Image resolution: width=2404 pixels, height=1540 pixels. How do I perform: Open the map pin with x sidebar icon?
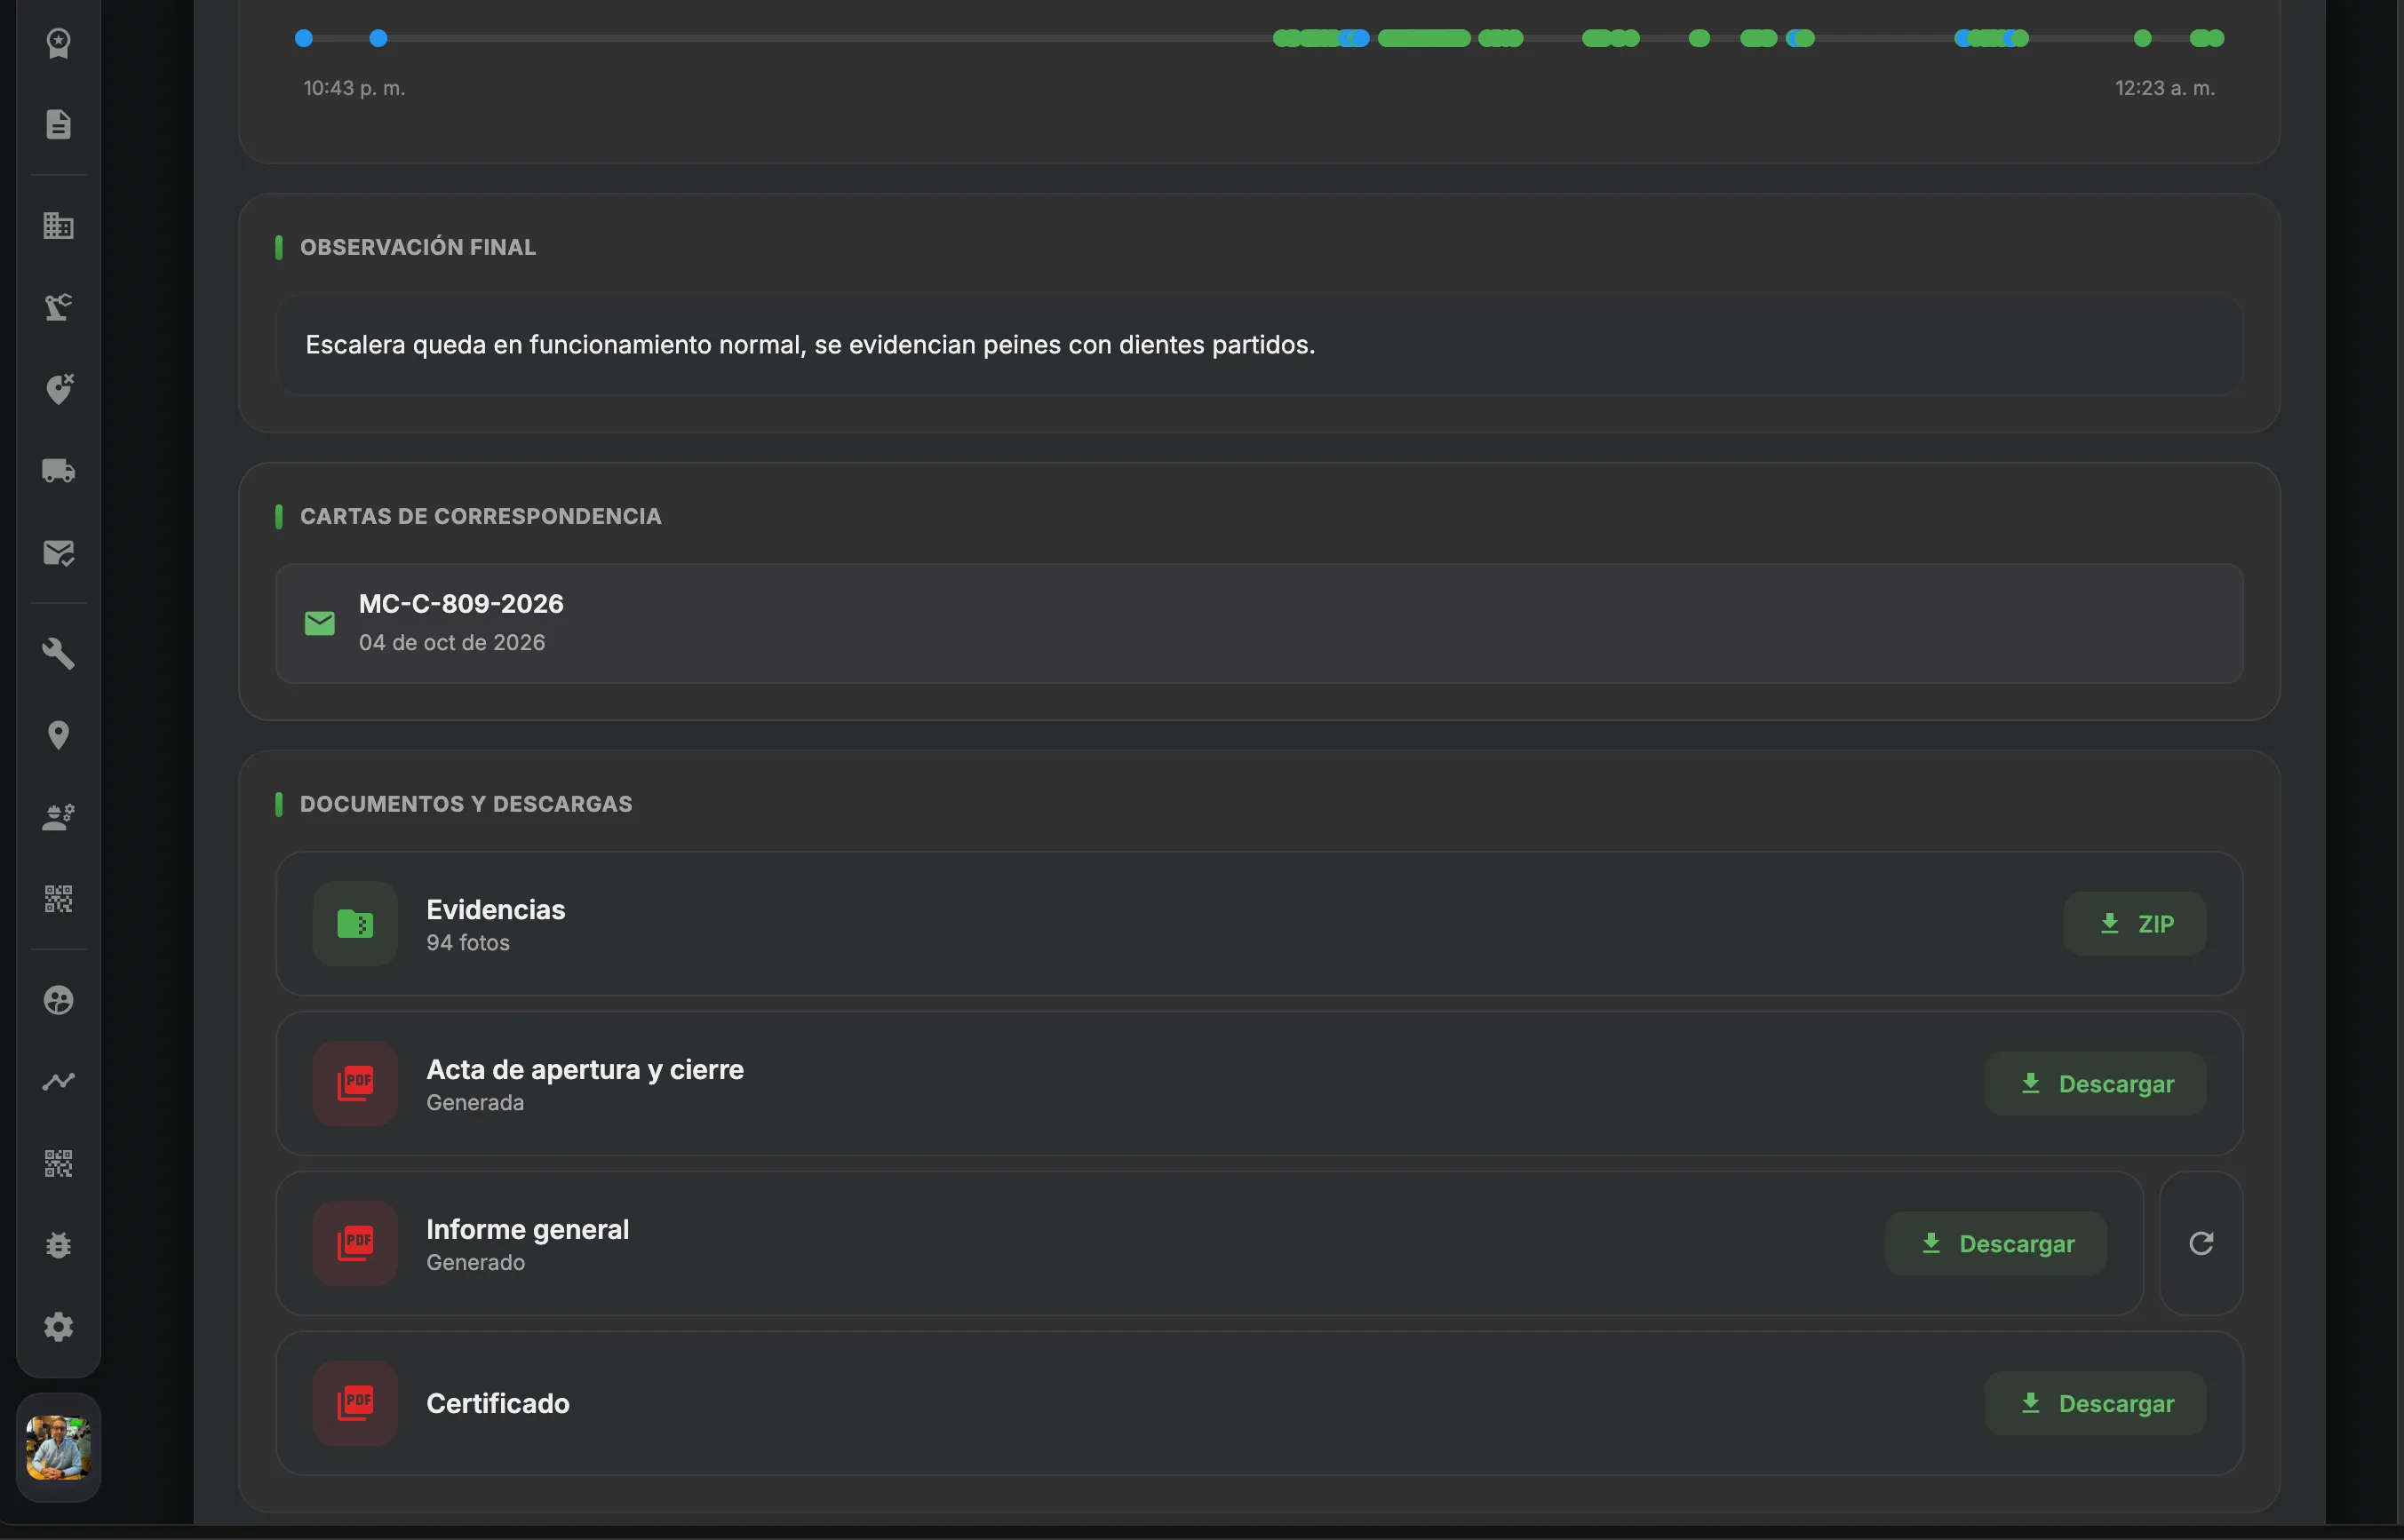(x=58, y=389)
